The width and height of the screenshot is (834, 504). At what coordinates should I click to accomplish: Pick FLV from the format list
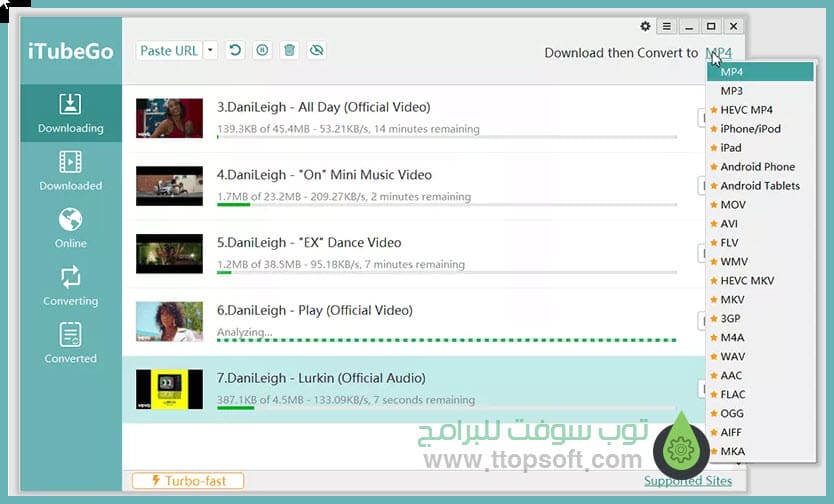point(761,242)
